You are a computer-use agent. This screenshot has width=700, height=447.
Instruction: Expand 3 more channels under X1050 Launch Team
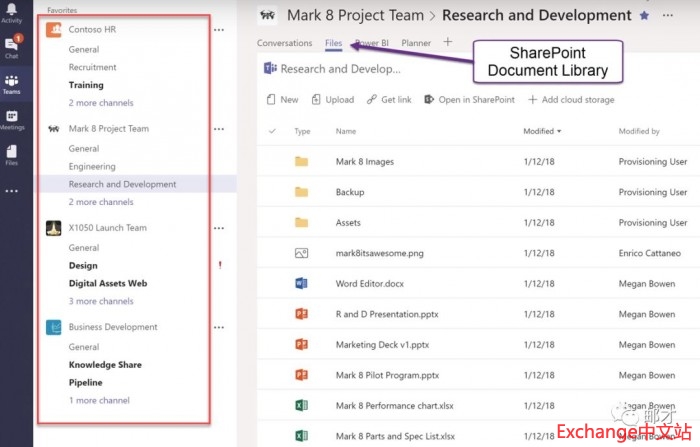(x=101, y=301)
